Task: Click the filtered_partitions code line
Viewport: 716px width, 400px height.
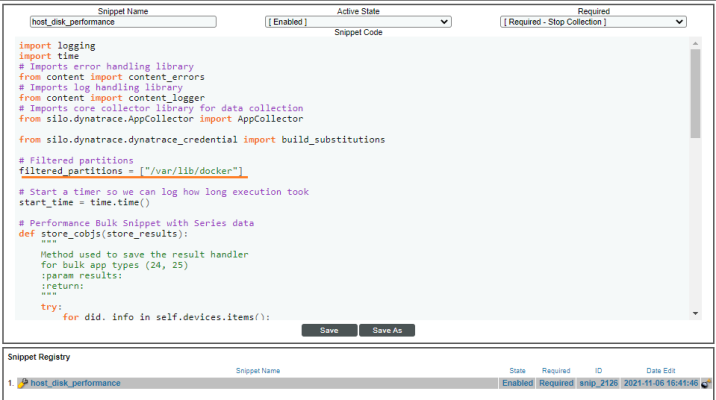Action: pyautogui.click(x=131, y=171)
